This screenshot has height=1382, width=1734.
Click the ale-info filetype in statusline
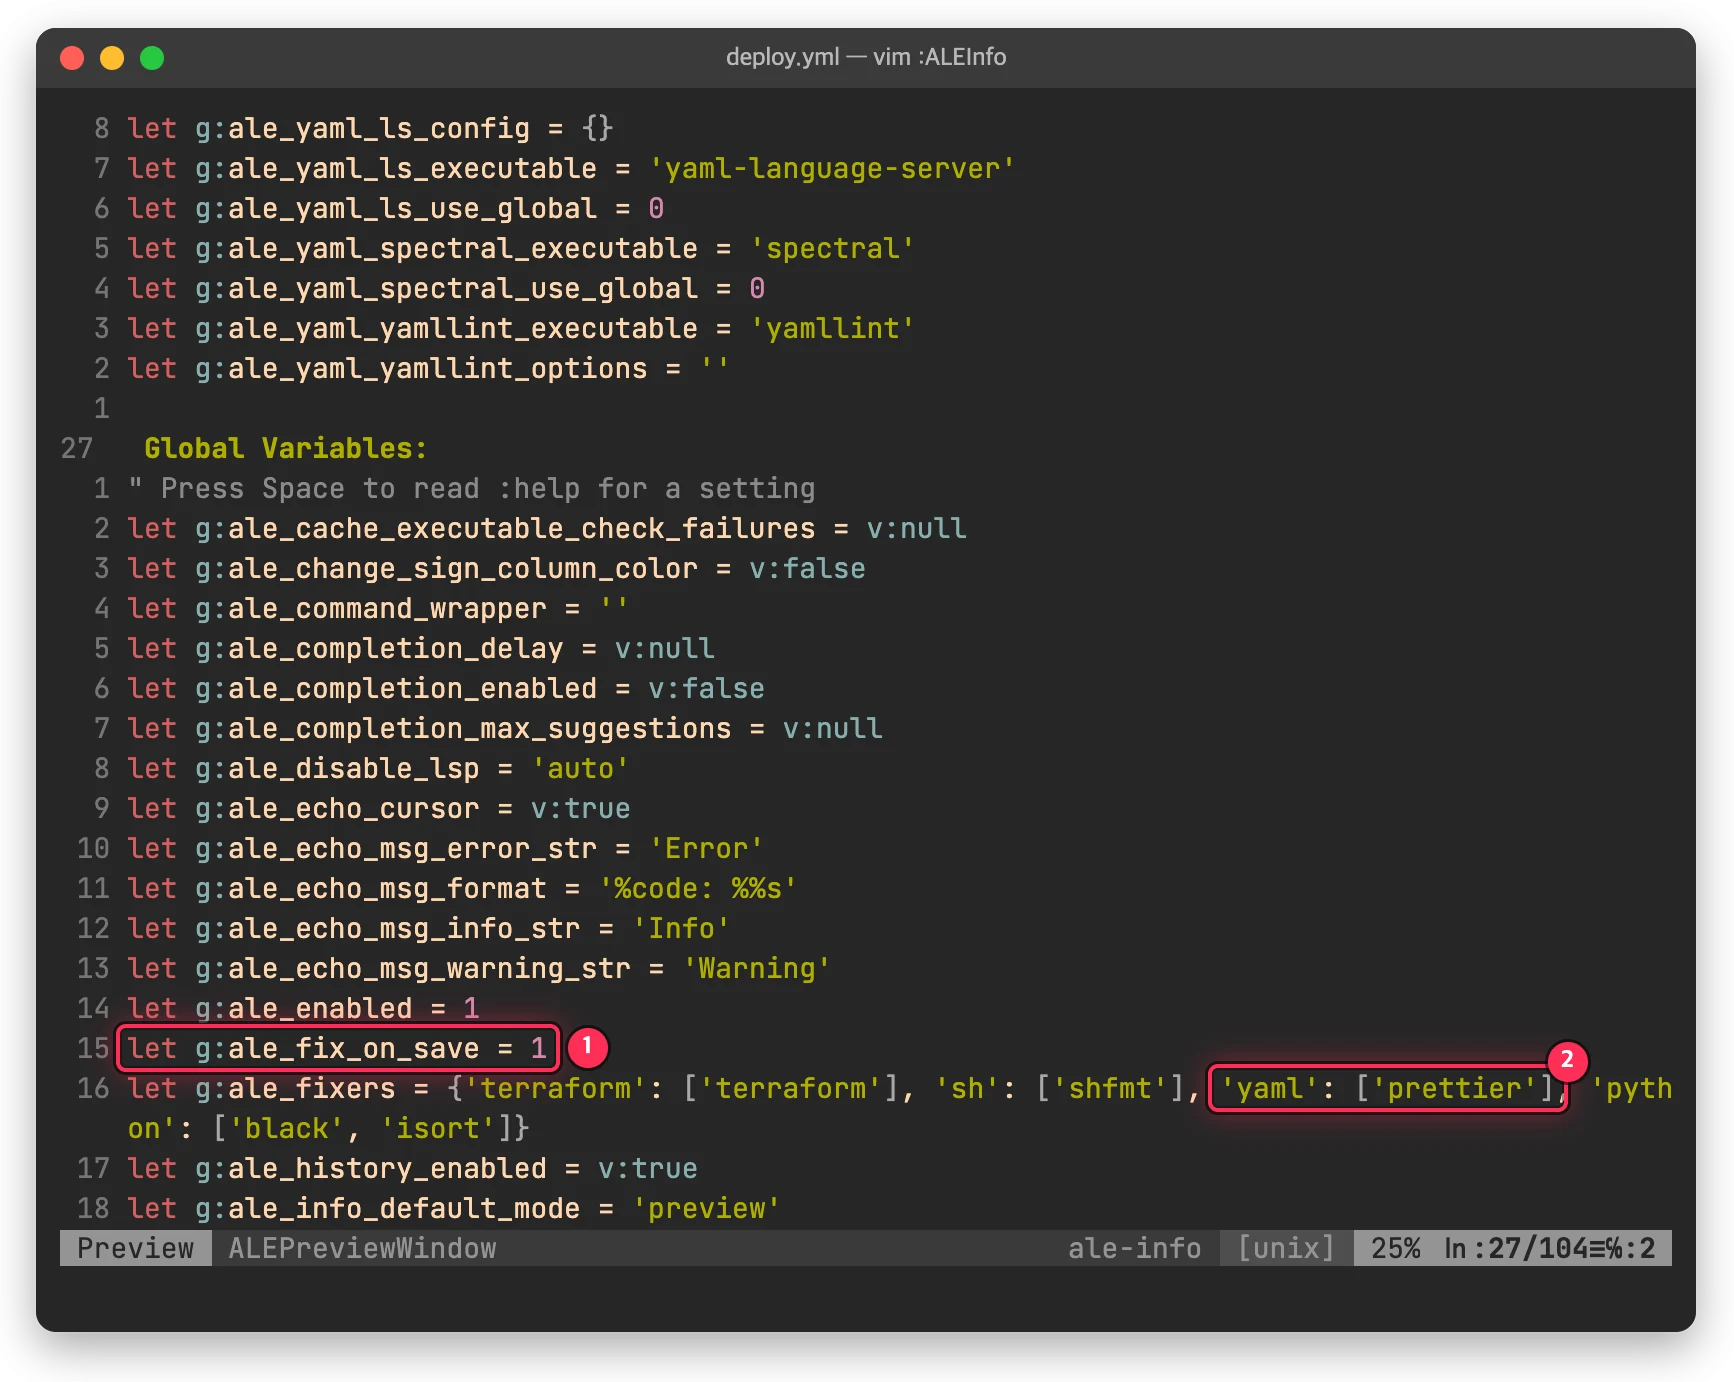pos(1134,1248)
